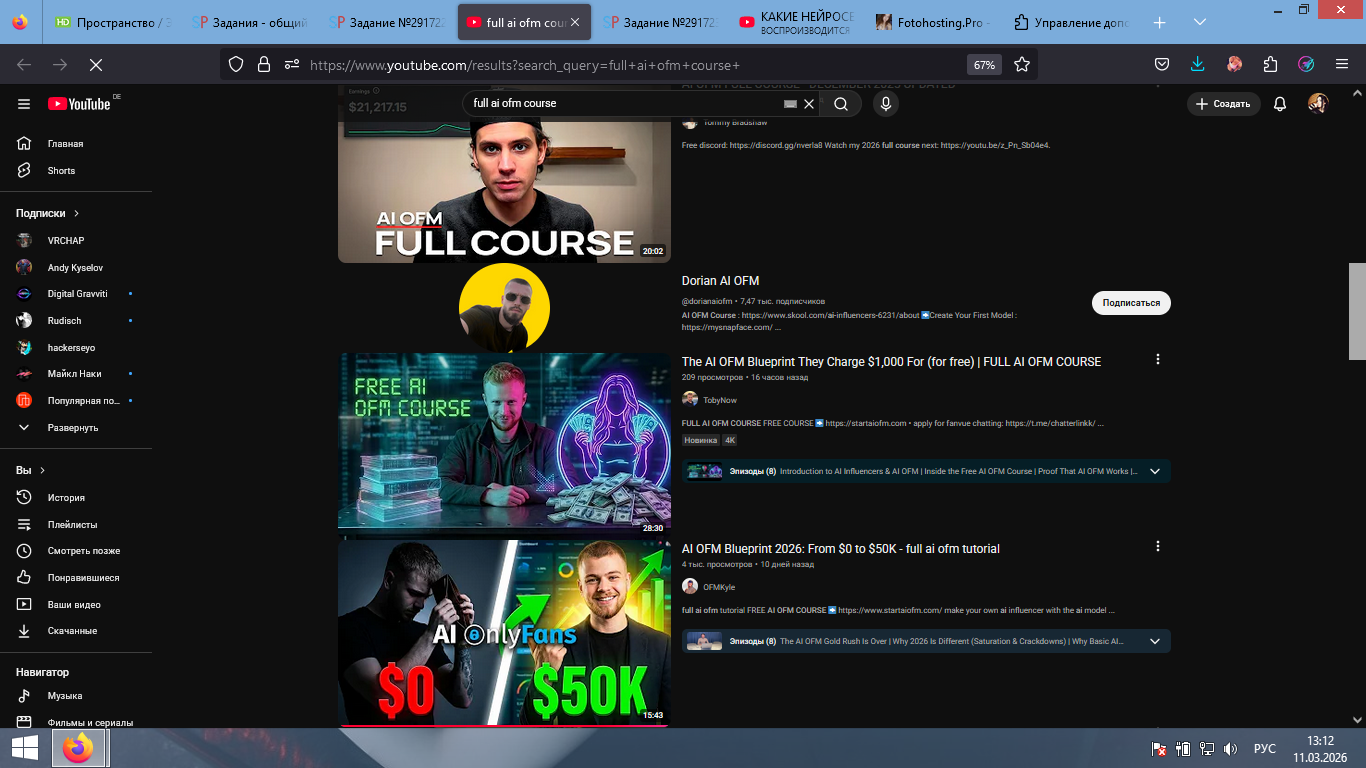Open Ваши видео in the sidebar
This screenshot has width=1366, height=768.
76,605
